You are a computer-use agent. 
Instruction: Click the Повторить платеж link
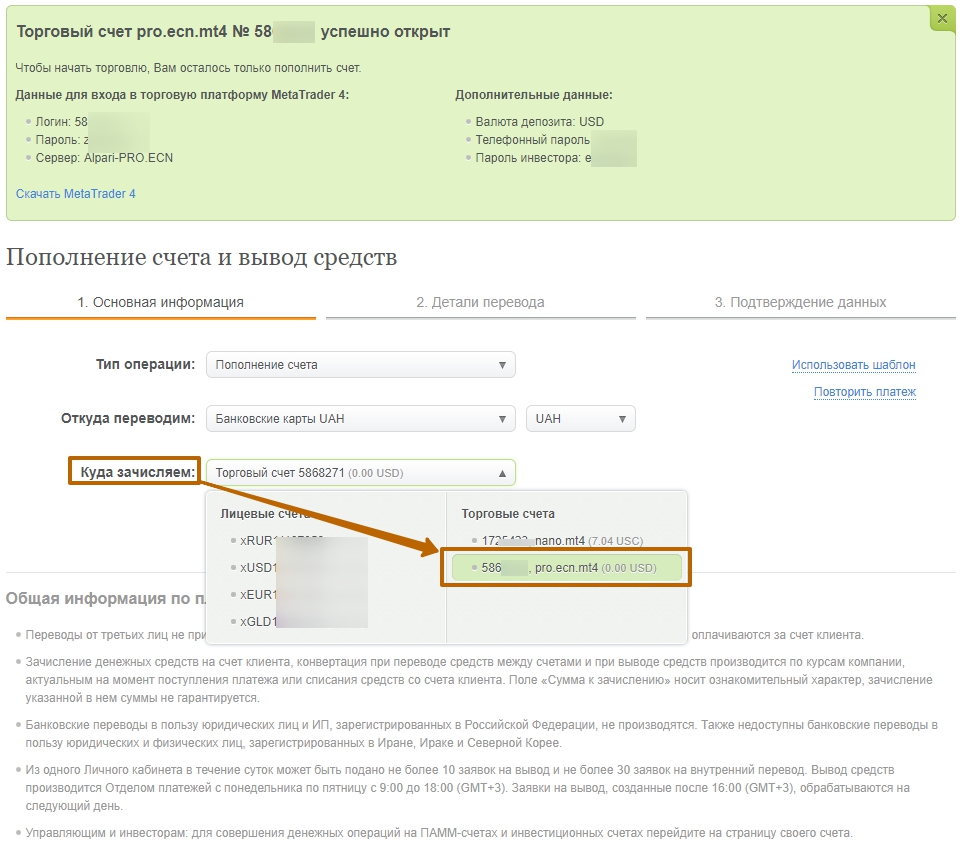864,392
